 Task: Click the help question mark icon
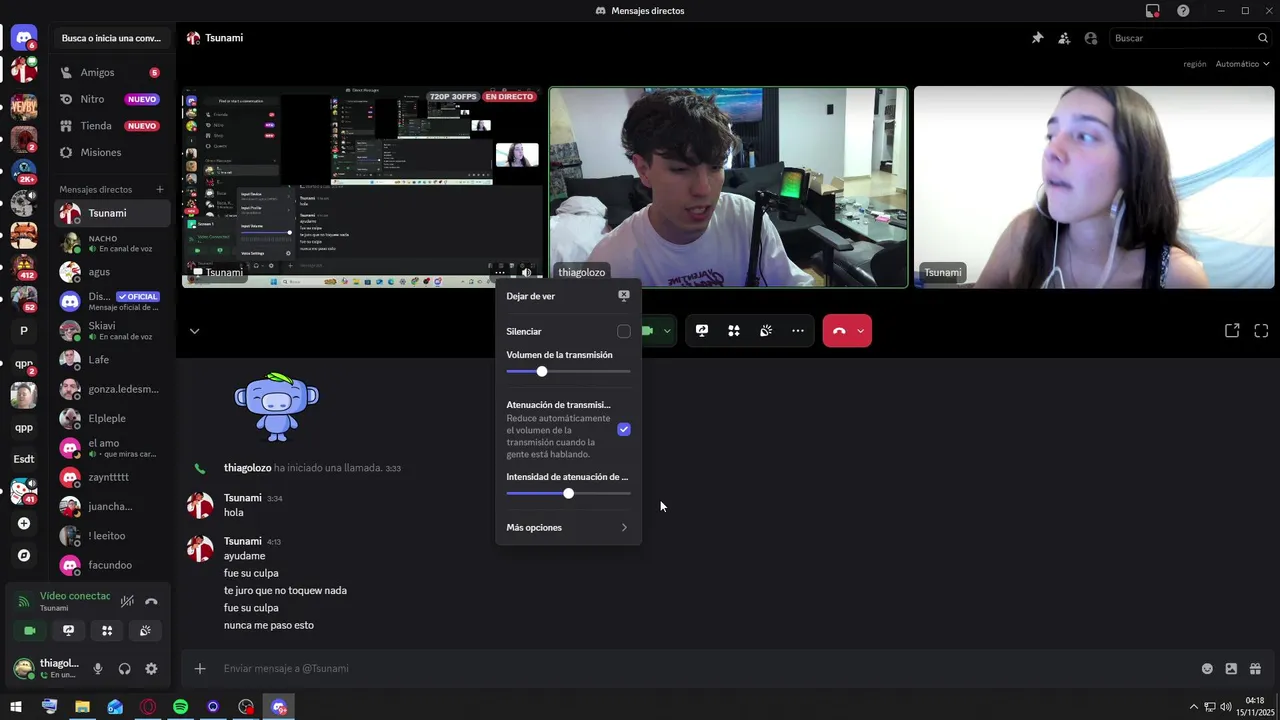coord(1183,10)
